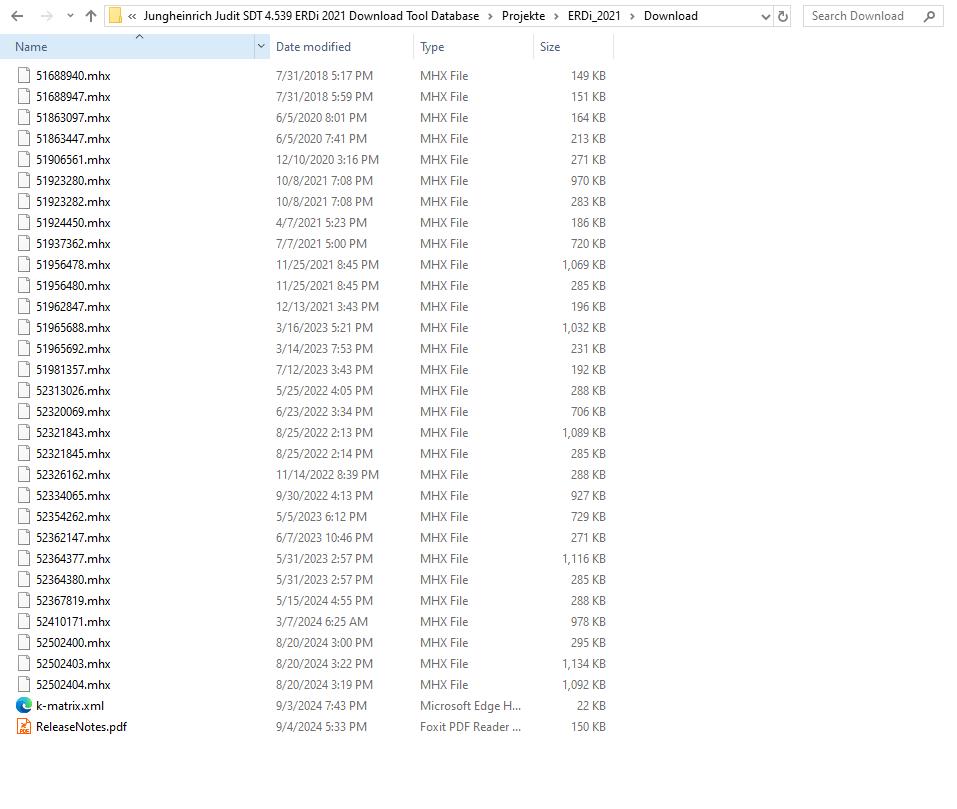957x809 pixels.
Task: Open the address bar history dropdown
Action: (765, 17)
